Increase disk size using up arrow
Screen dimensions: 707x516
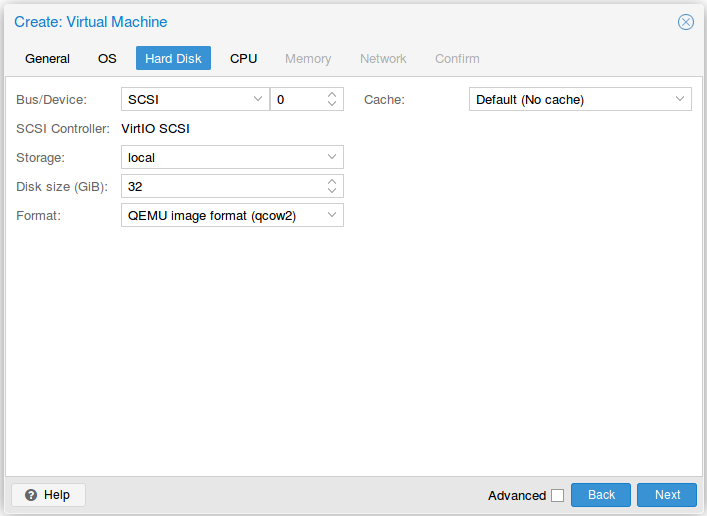click(332, 182)
